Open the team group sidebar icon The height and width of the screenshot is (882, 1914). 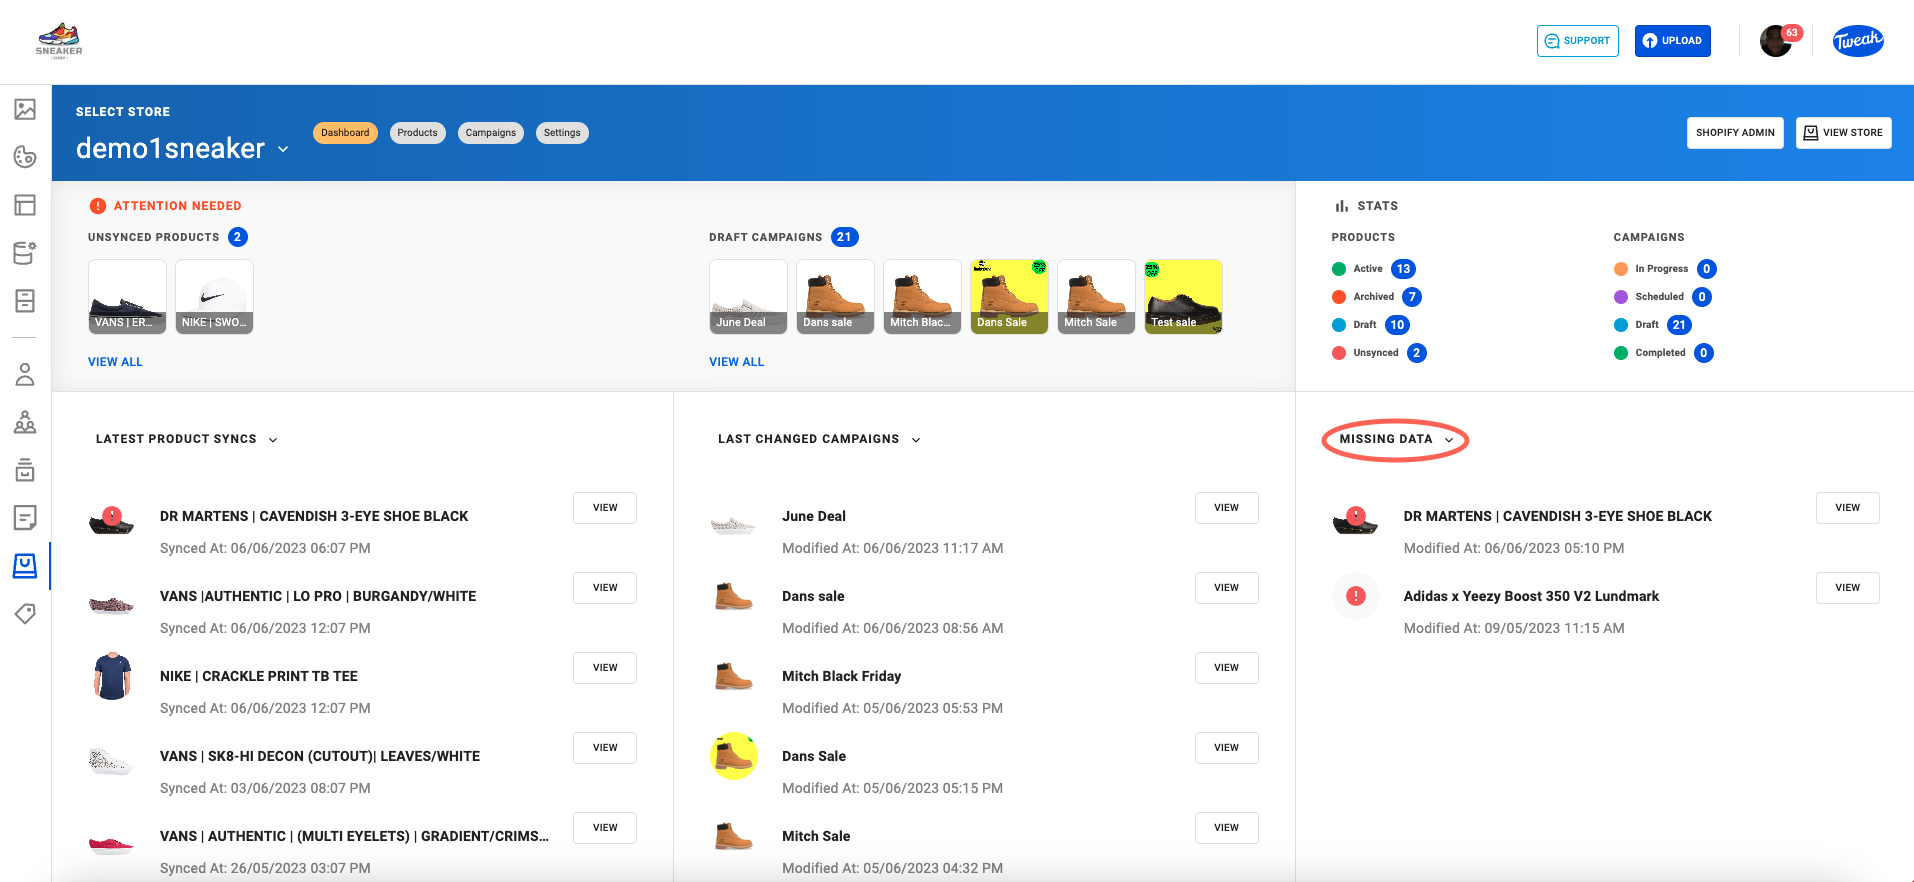25,422
